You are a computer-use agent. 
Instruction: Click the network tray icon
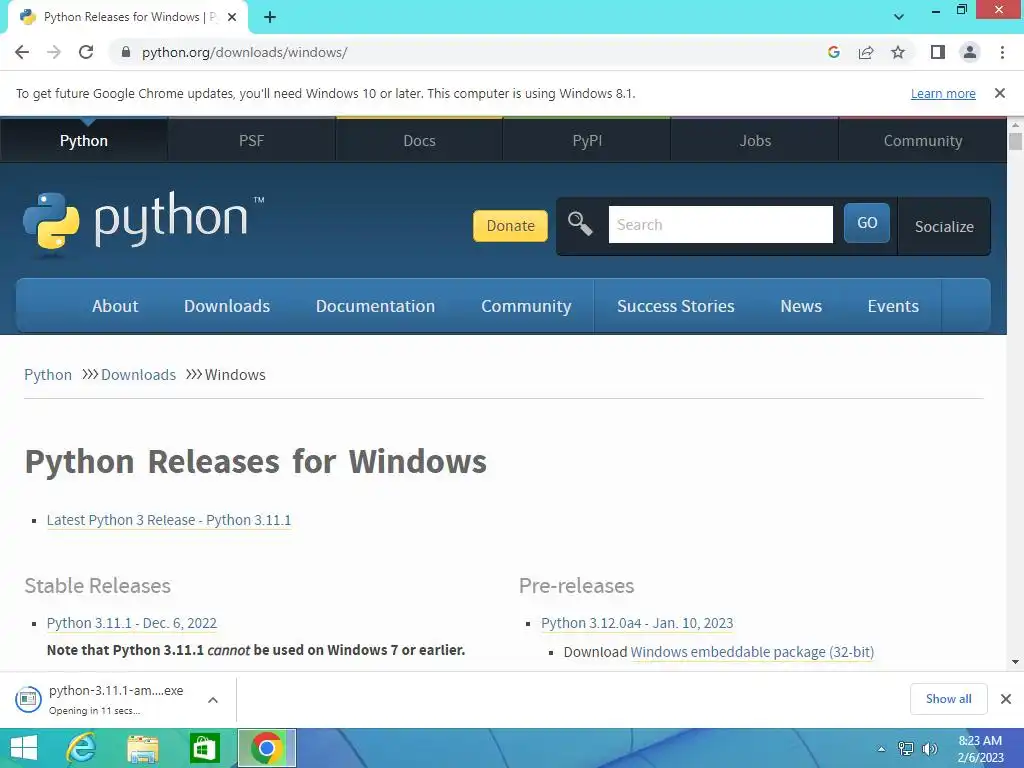(x=906, y=749)
